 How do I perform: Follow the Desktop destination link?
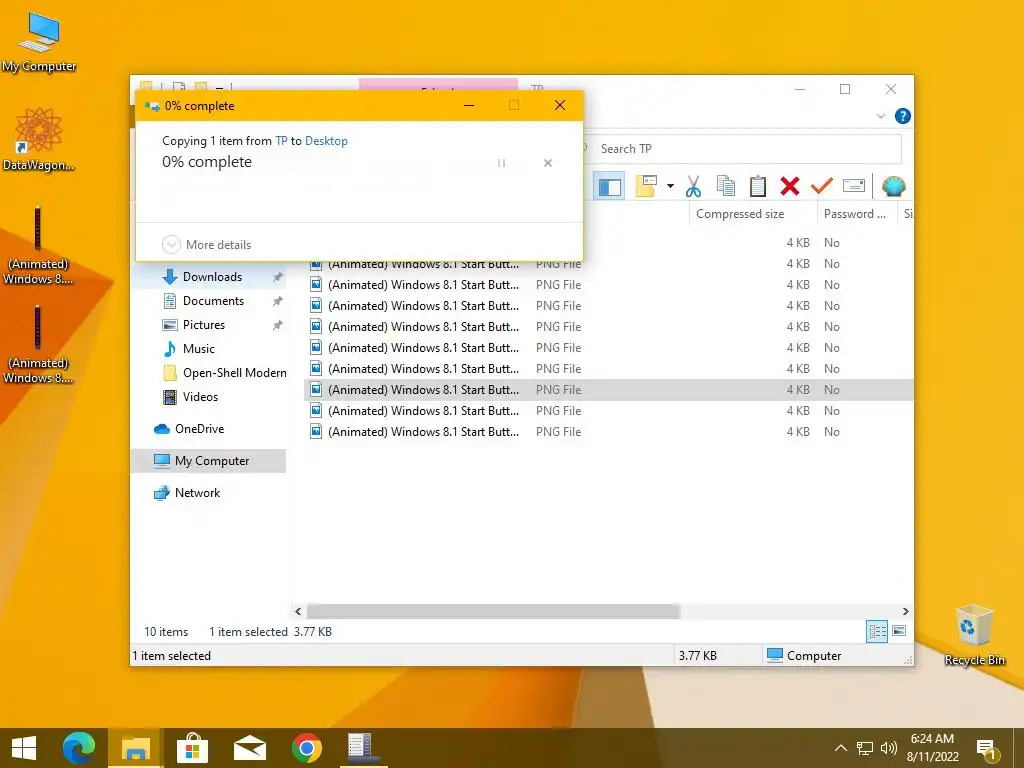coord(326,140)
